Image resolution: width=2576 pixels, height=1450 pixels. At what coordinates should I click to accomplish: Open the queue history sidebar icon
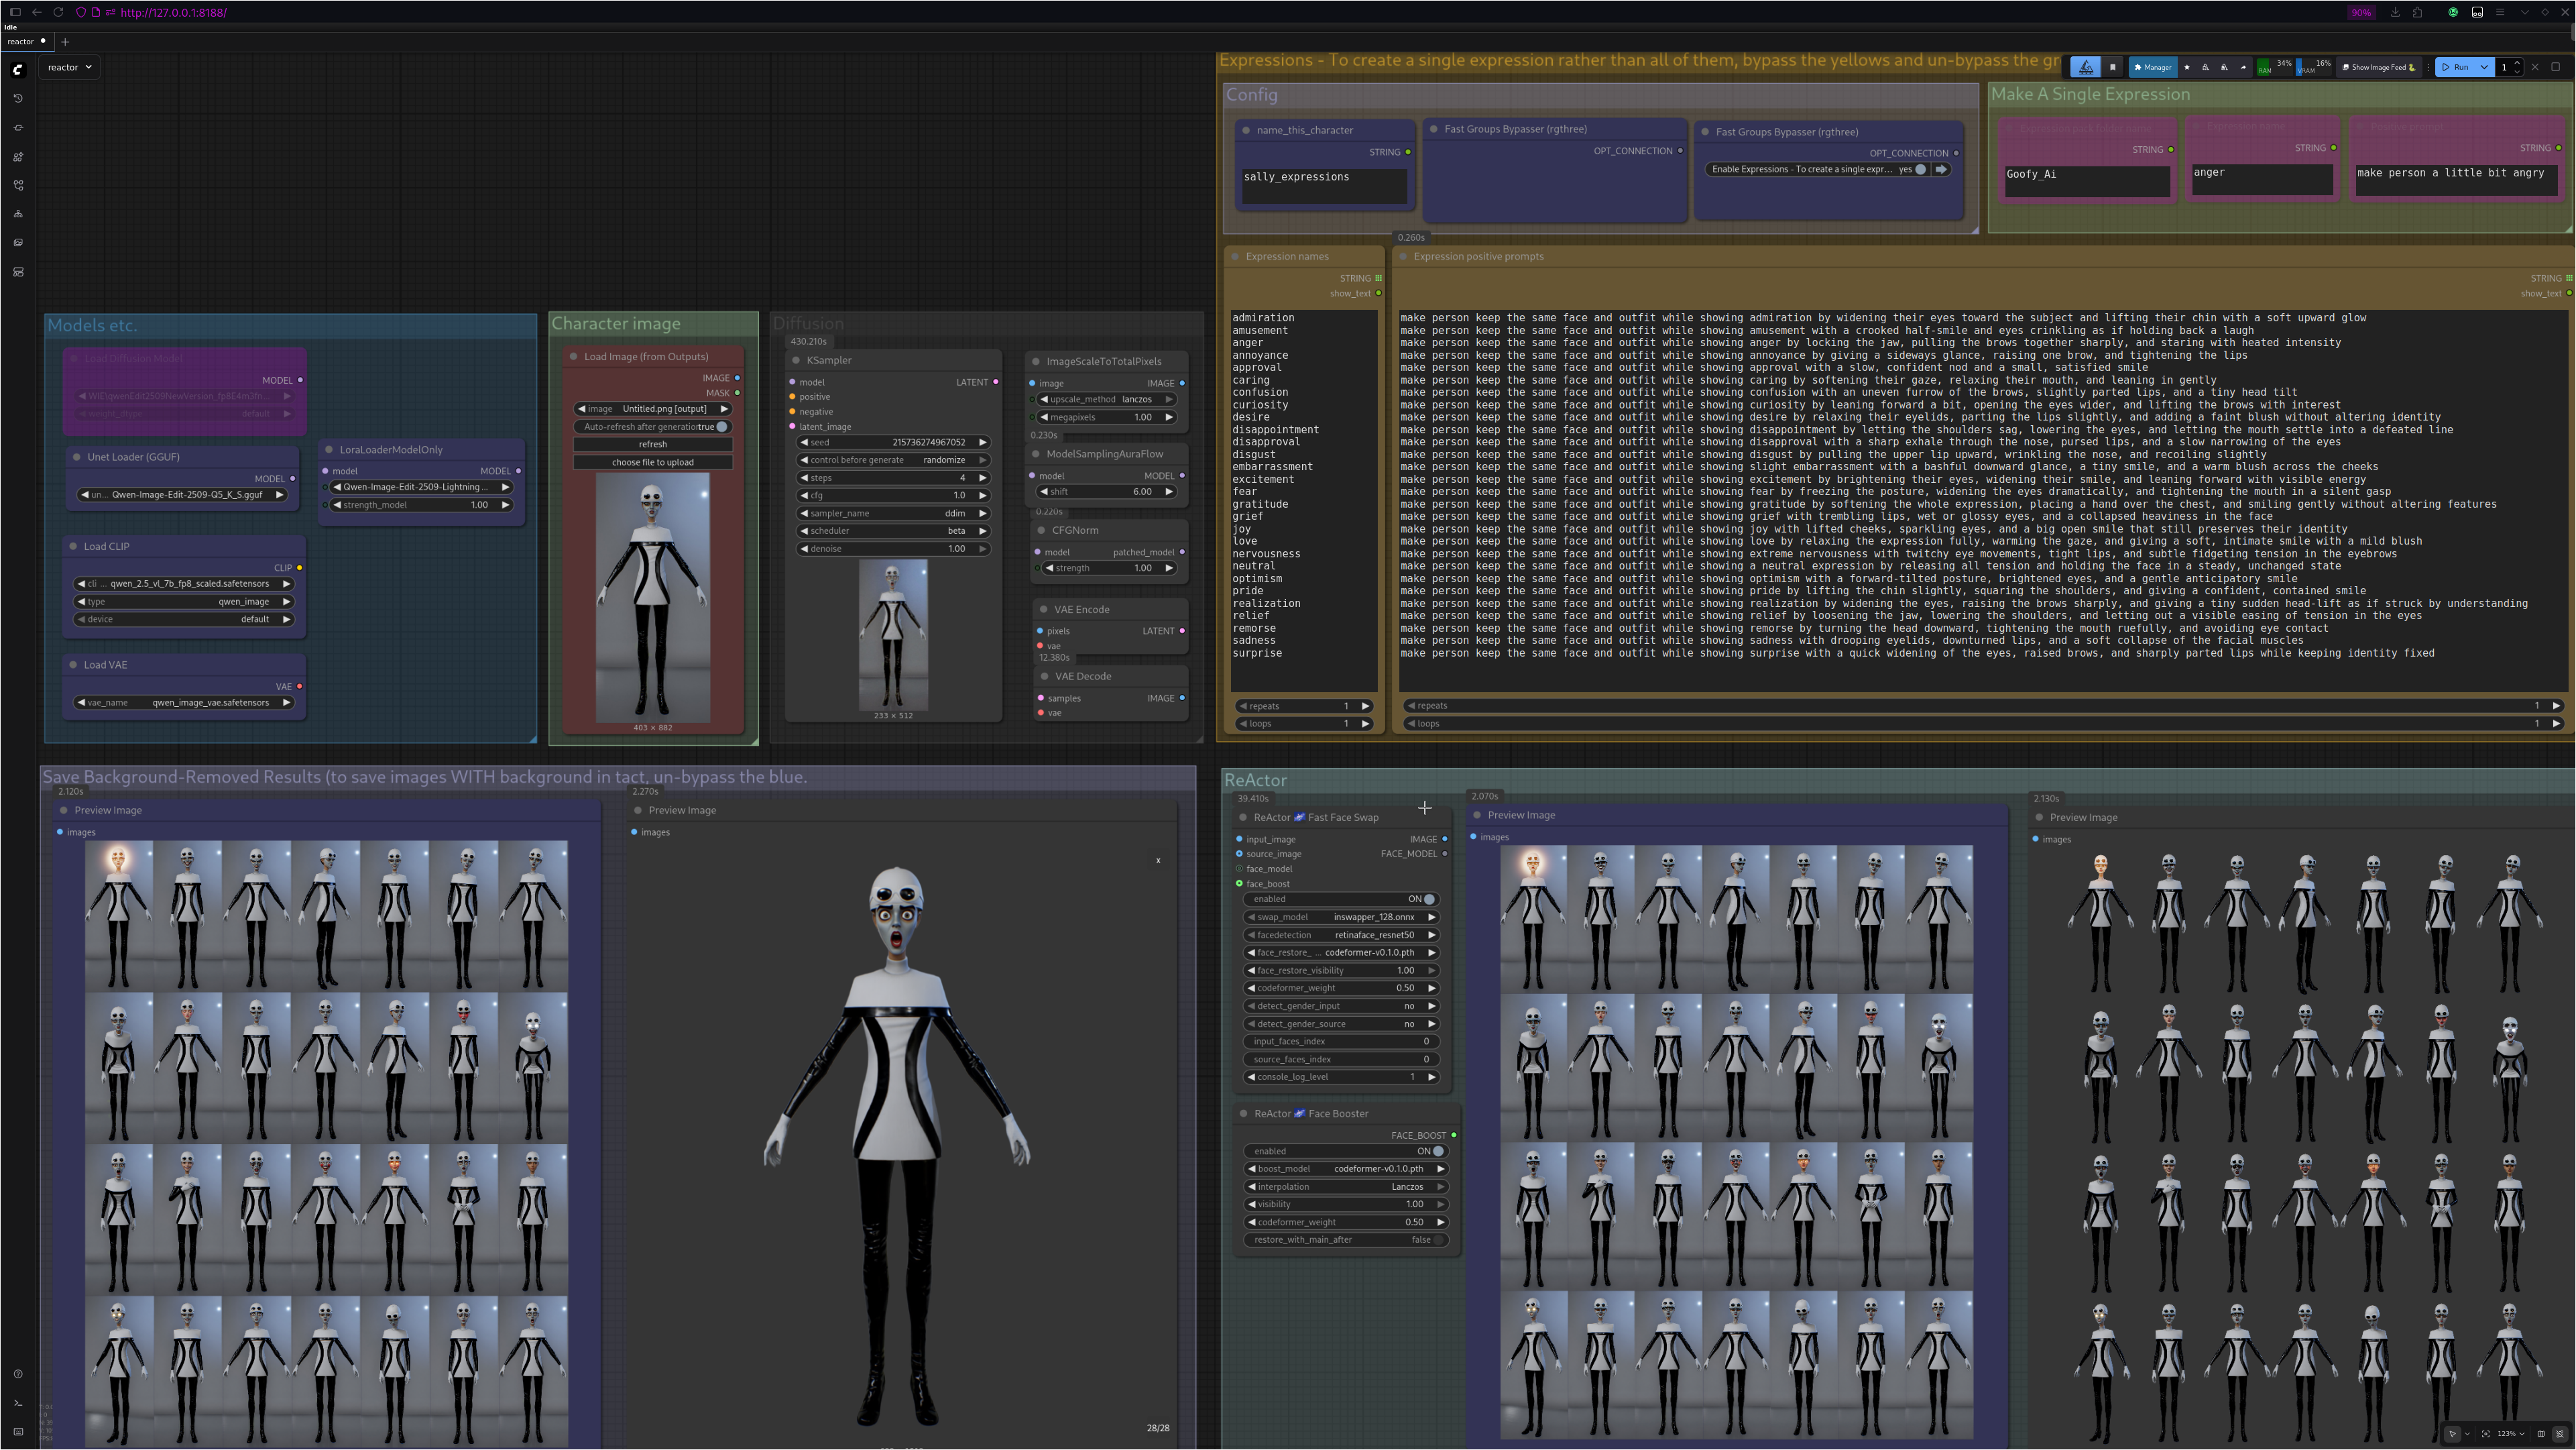pos(18,98)
